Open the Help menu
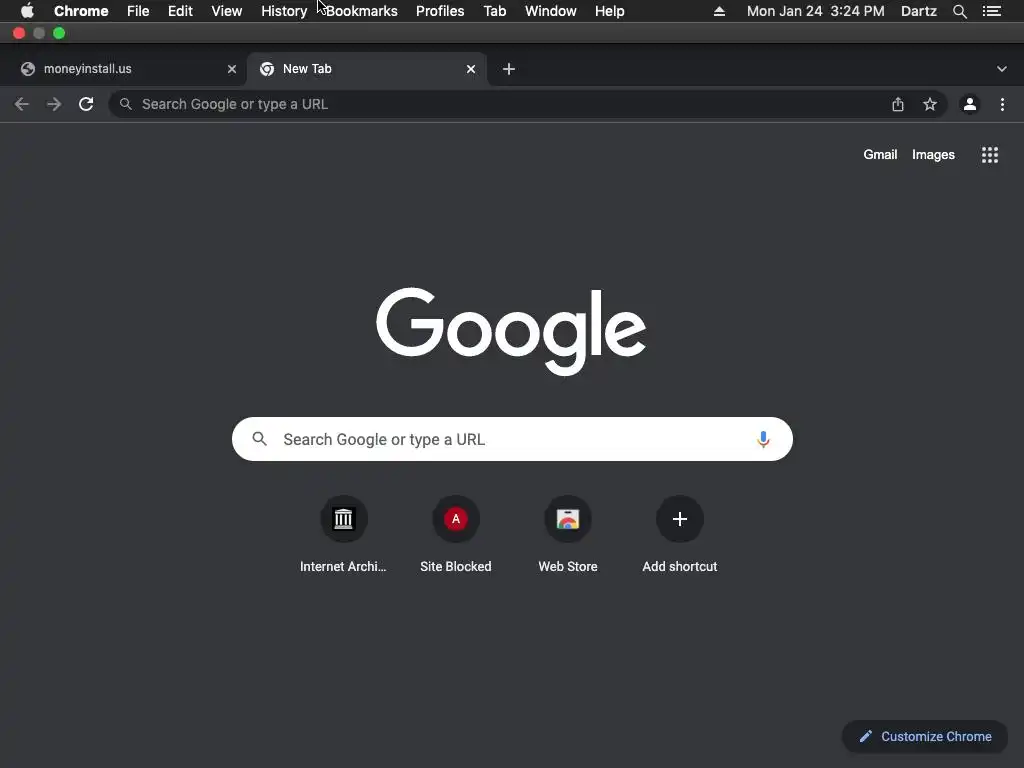 point(609,11)
